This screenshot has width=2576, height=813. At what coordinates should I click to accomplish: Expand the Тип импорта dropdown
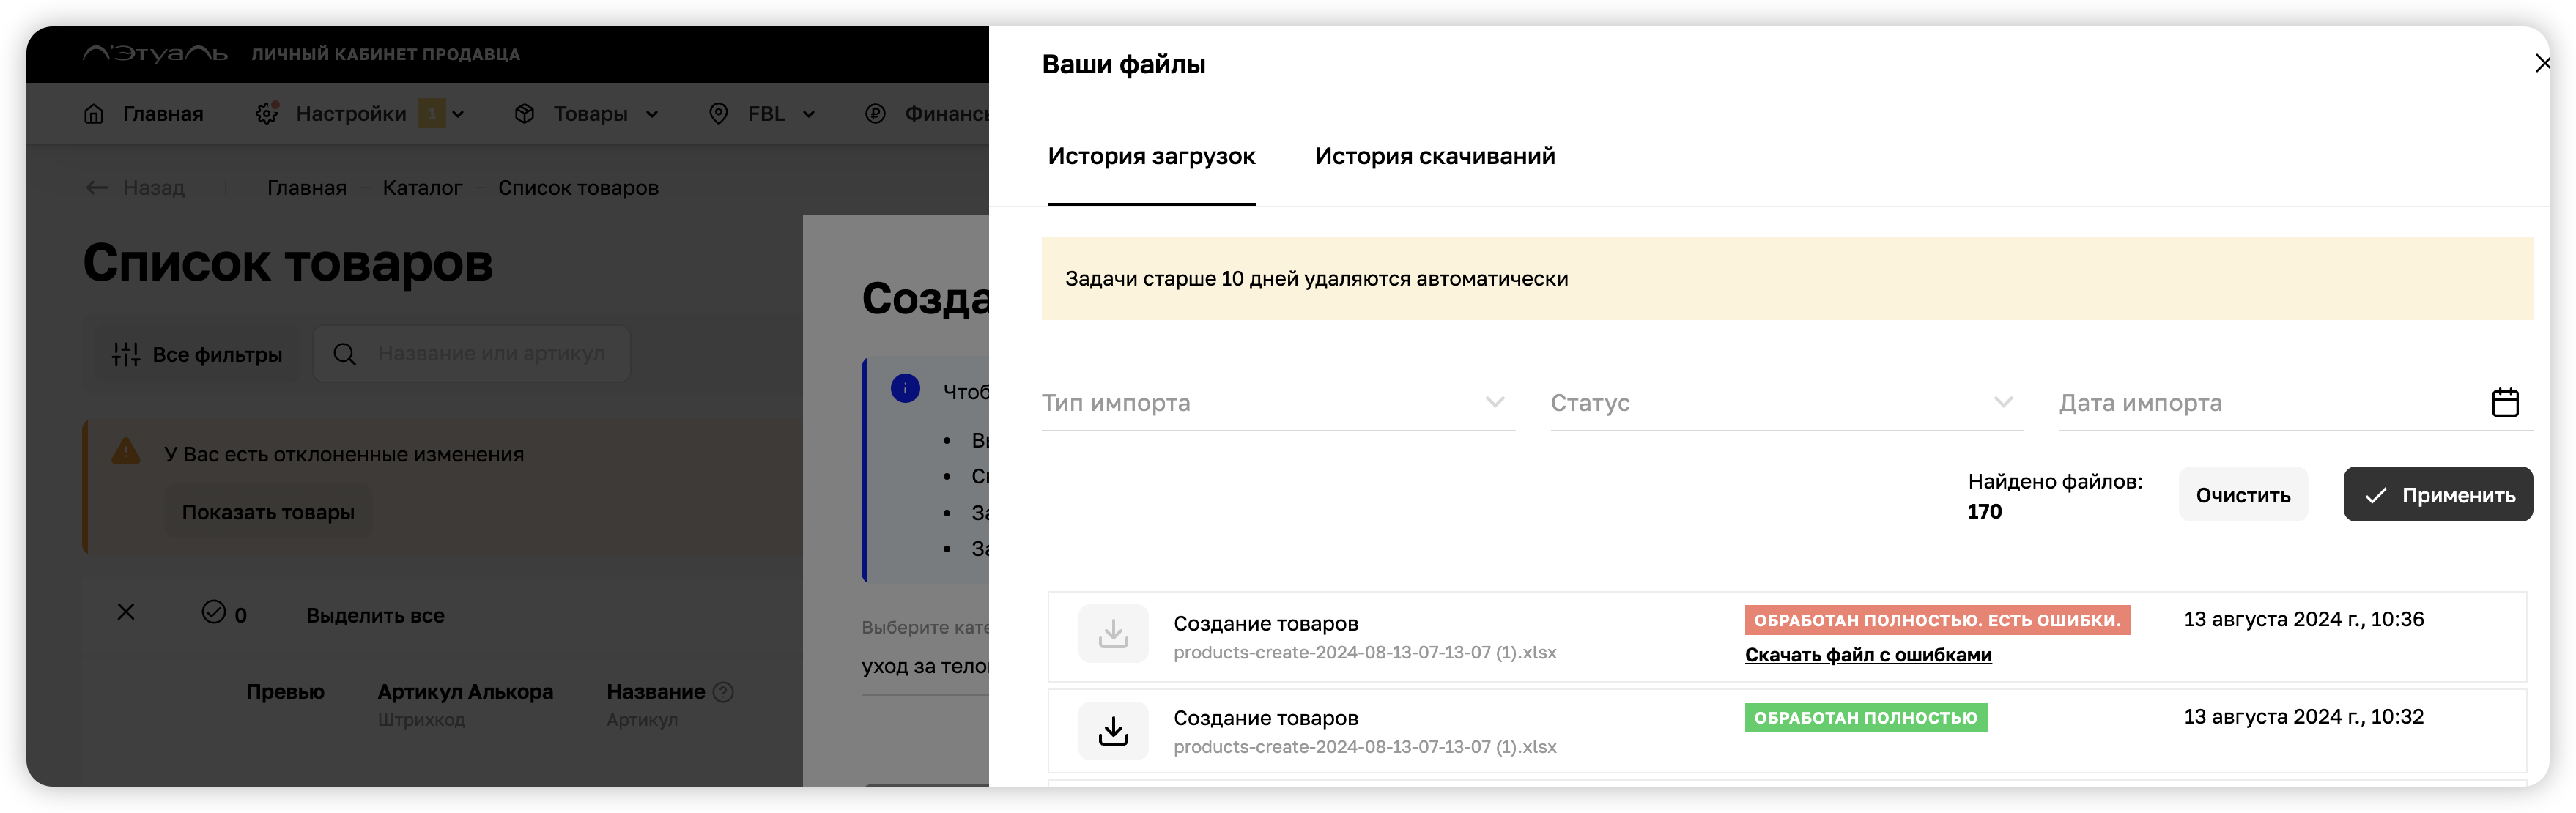pos(1277,403)
